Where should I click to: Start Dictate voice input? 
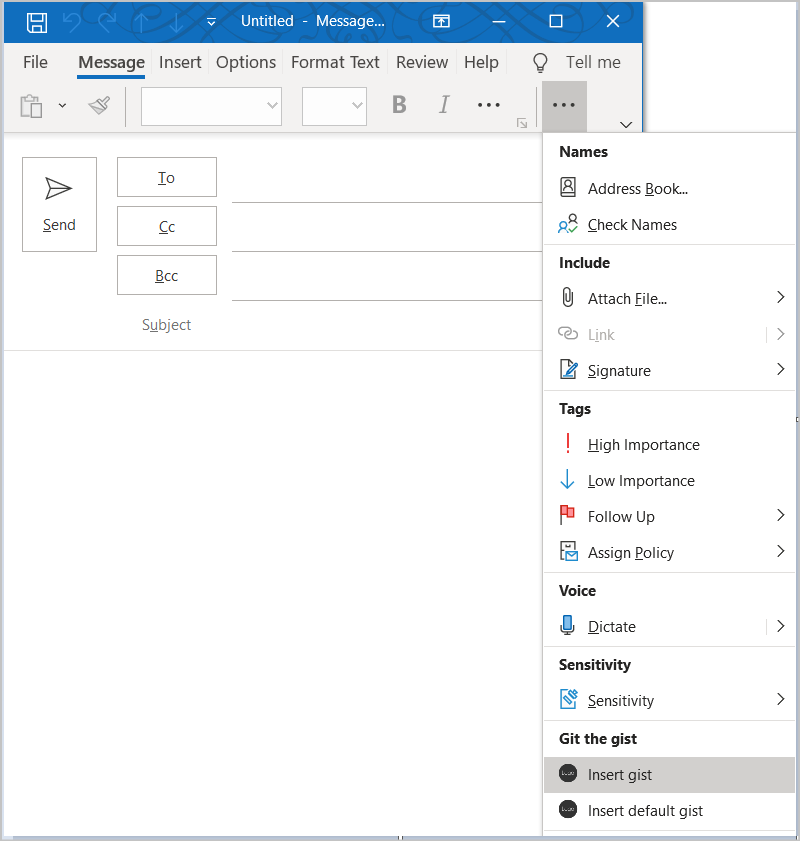(x=610, y=626)
